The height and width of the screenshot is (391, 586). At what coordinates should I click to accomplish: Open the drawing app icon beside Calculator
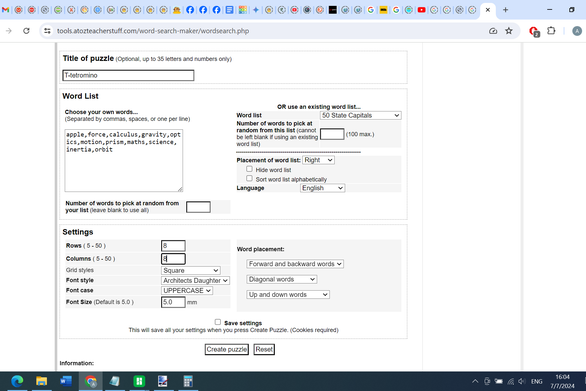[x=163, y=381]
